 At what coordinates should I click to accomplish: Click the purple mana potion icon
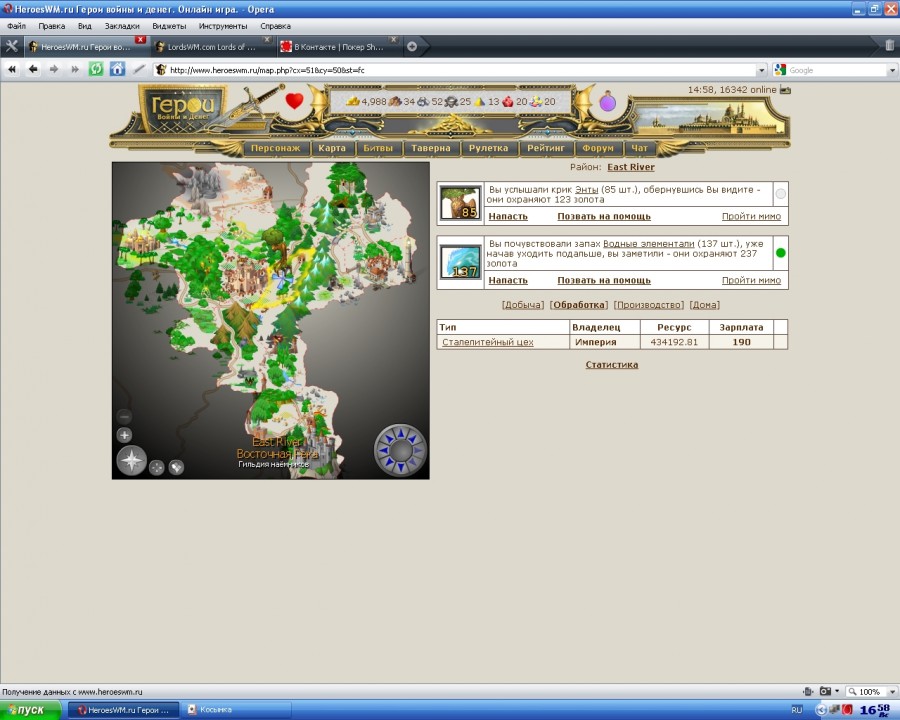click(607, 102)
